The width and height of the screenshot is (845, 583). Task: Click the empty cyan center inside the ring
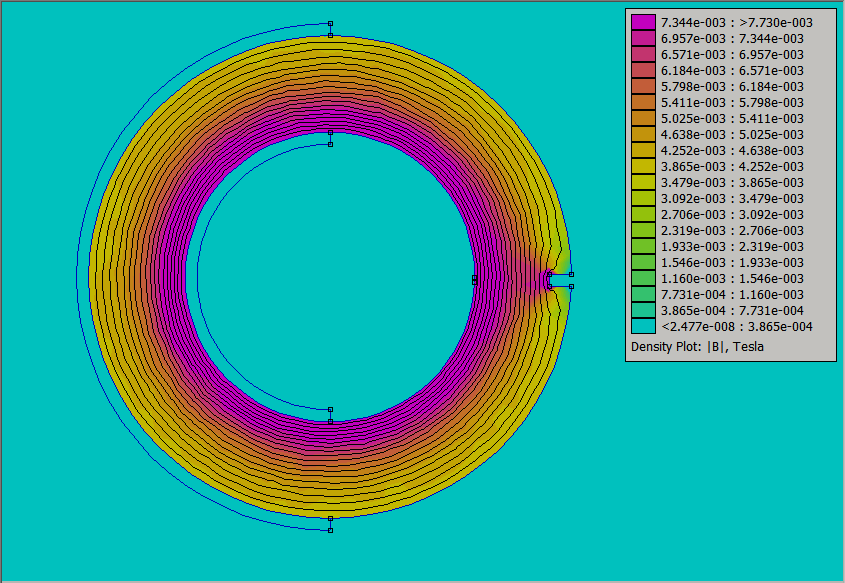point(330,278)
